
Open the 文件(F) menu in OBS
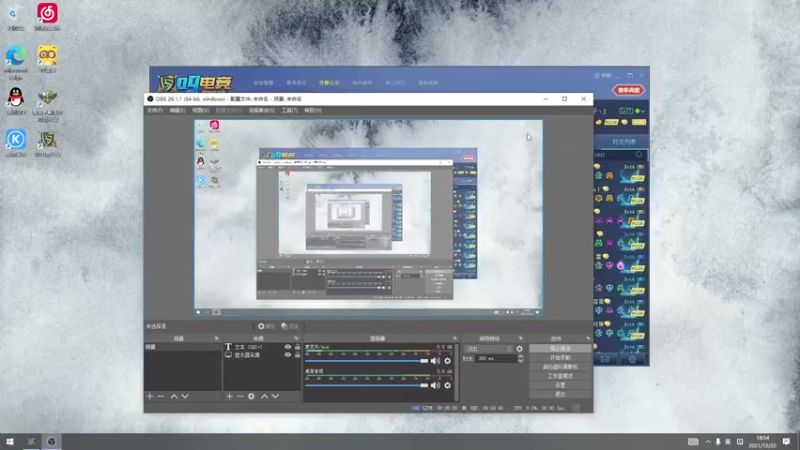[155, 110]
